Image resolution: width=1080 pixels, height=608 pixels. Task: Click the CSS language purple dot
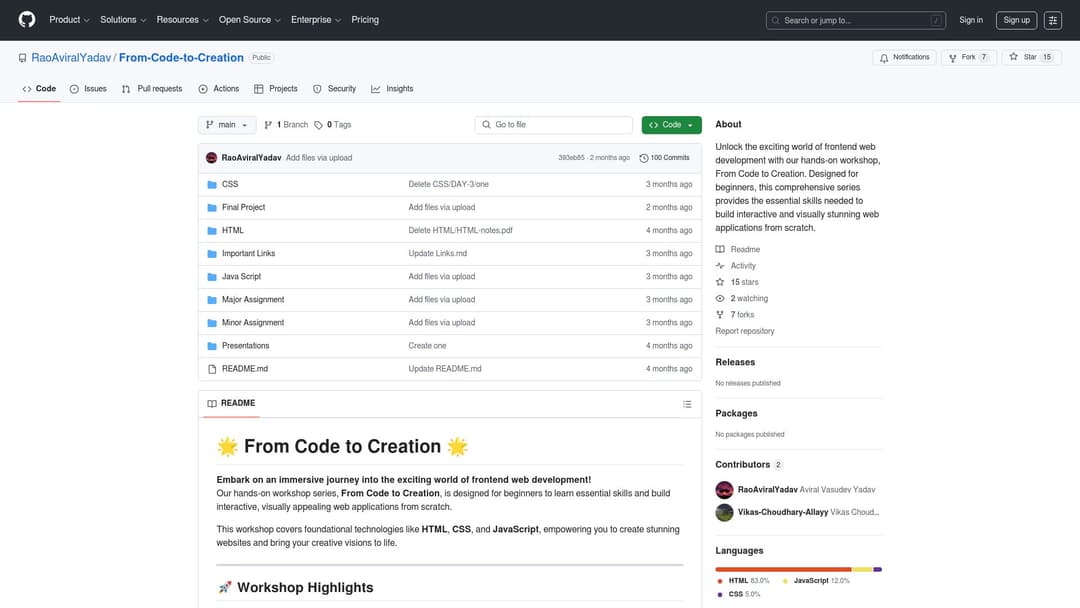click(720, 595)
